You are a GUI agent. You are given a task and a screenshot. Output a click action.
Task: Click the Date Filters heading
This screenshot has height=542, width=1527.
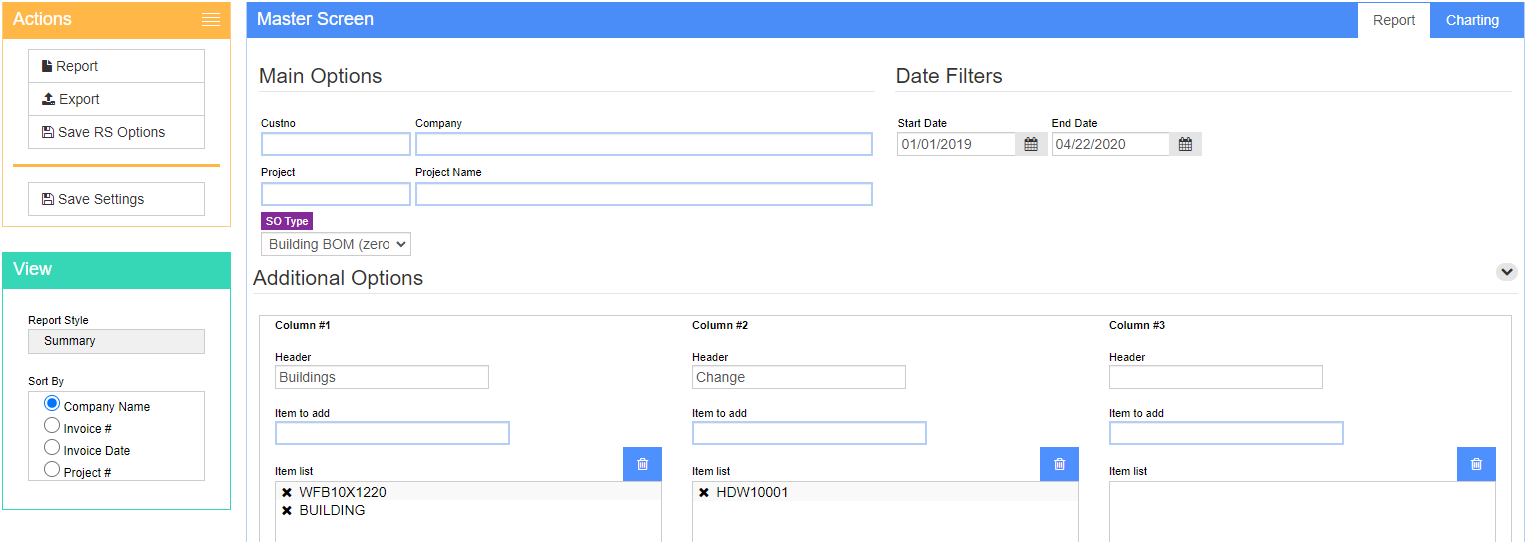949,76
